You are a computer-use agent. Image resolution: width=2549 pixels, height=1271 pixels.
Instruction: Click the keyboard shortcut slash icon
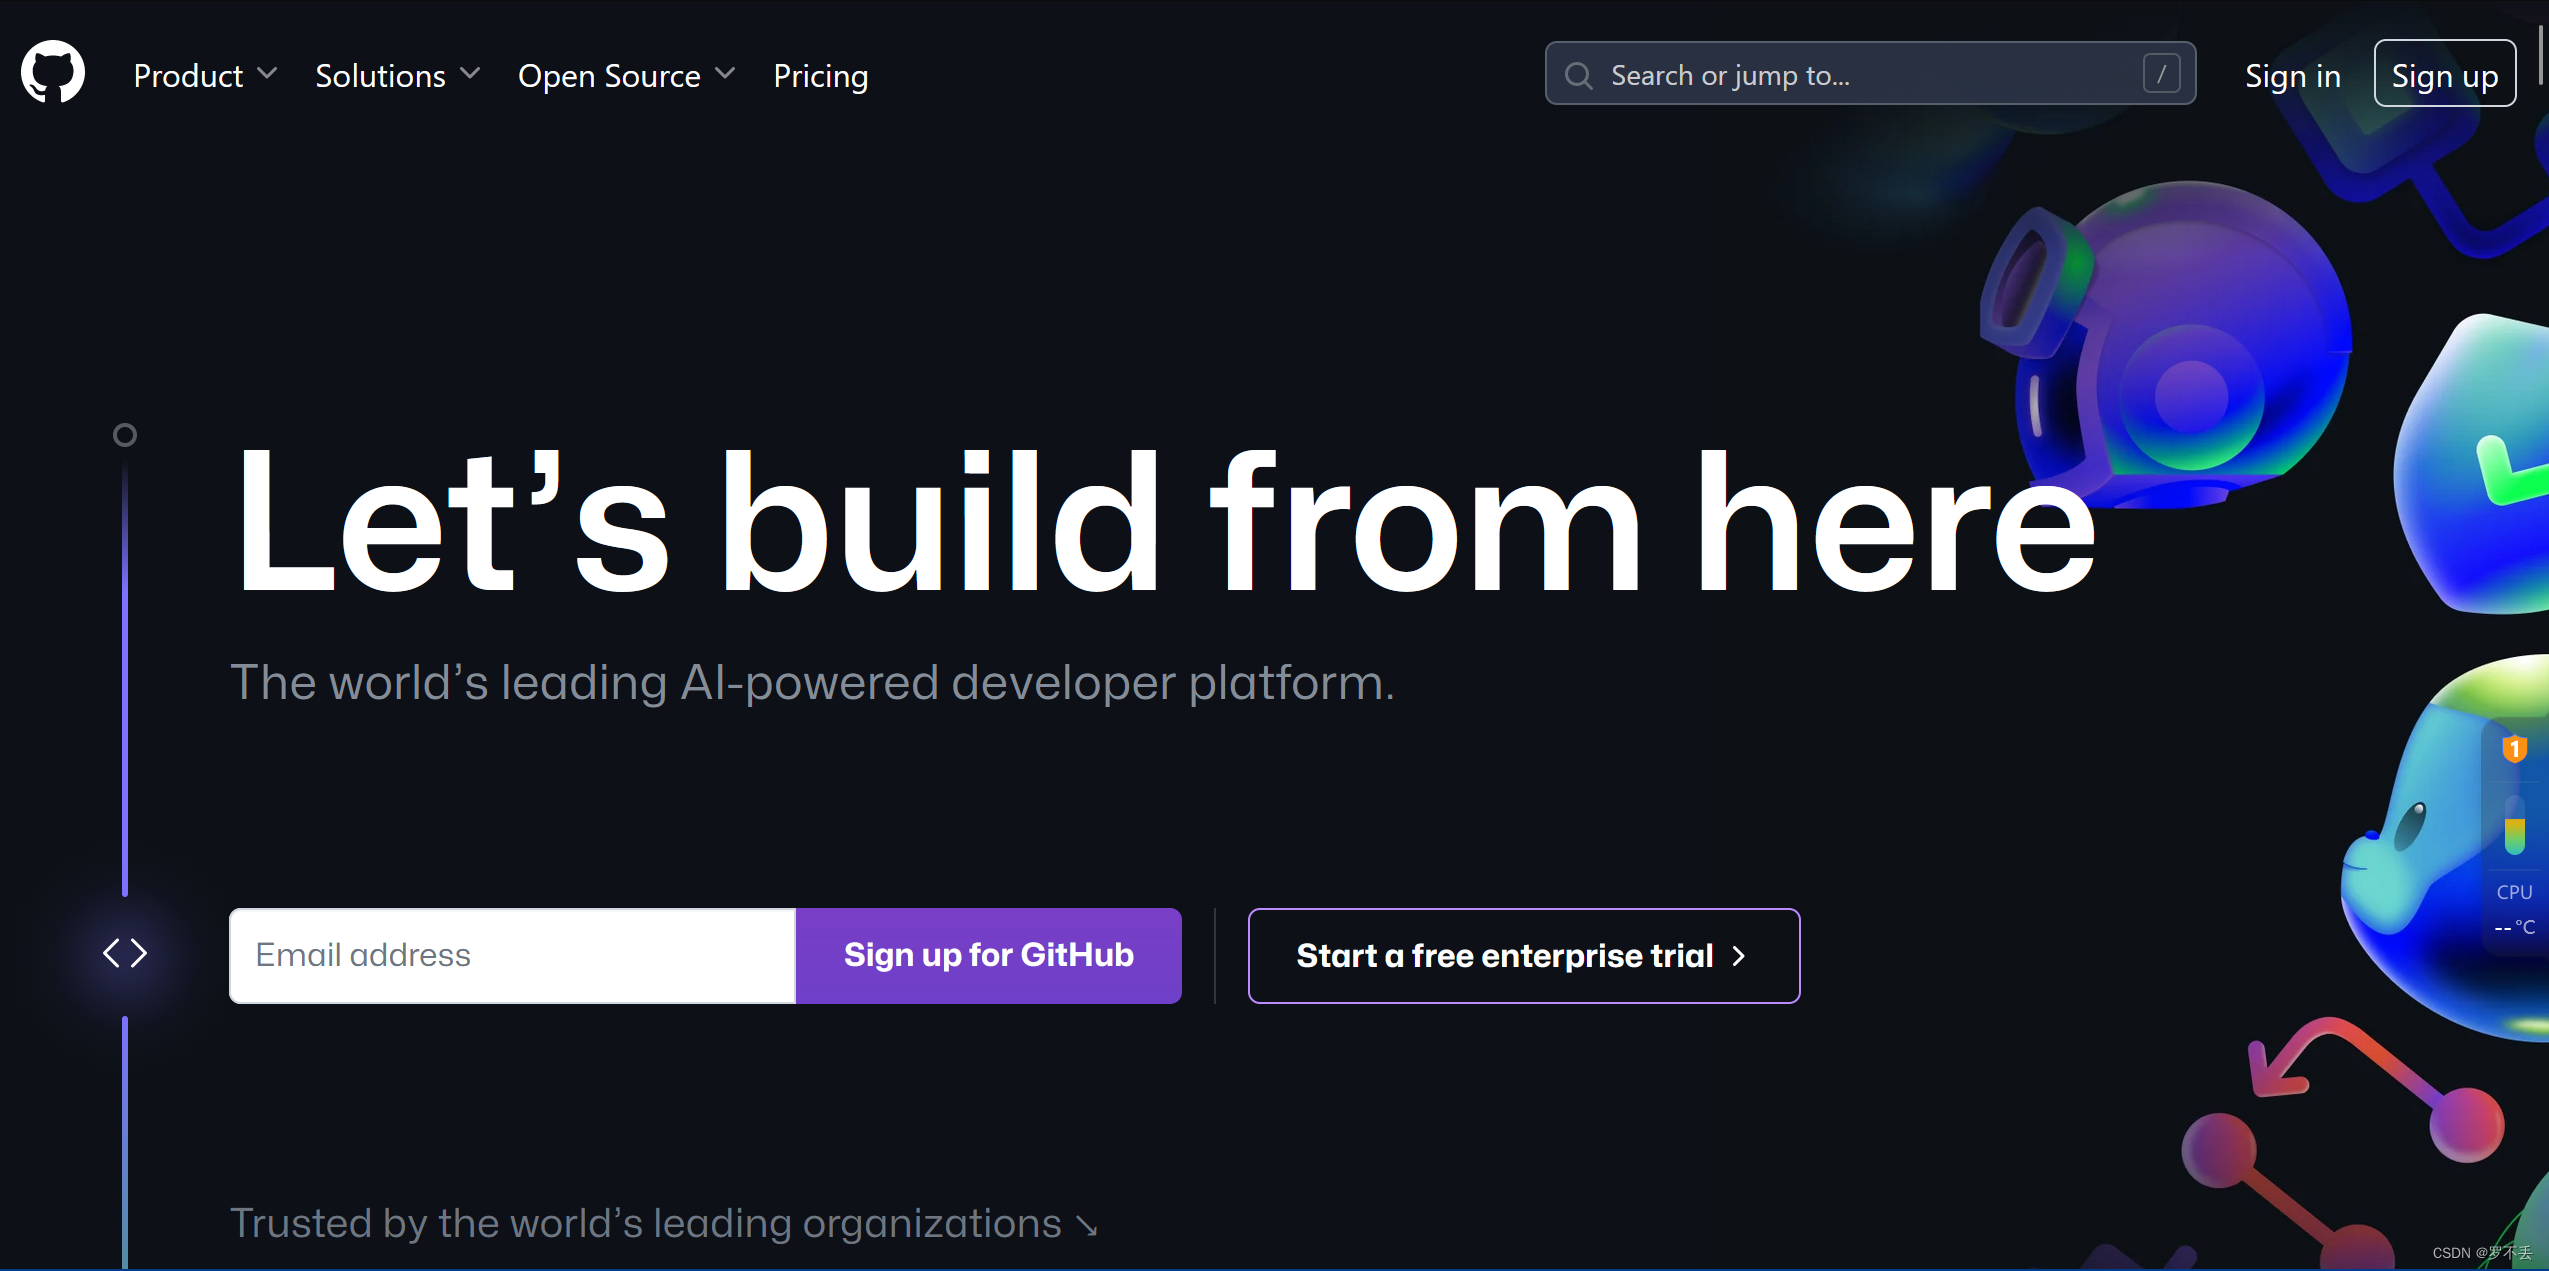click(2162, 75)
